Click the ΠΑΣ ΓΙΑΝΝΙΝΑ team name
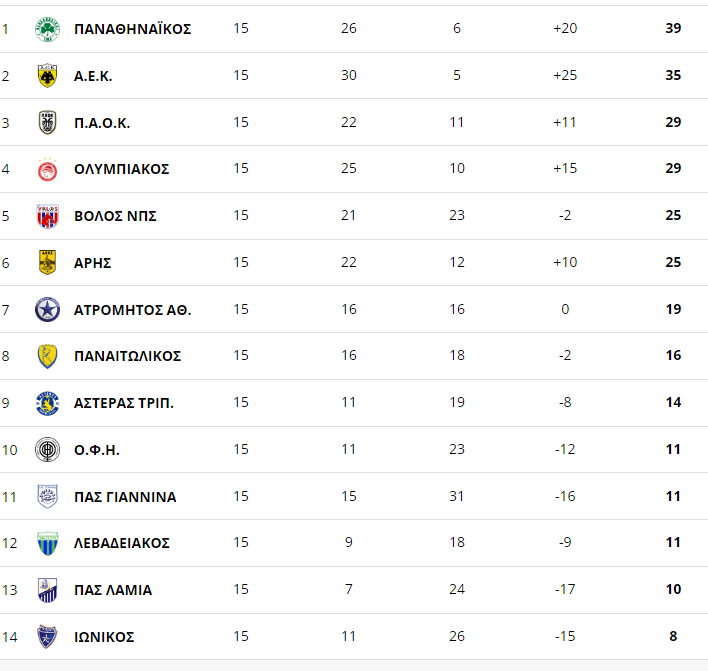Image resolution: width=708 pixels, height=671 pixels. tap(125, 497)
